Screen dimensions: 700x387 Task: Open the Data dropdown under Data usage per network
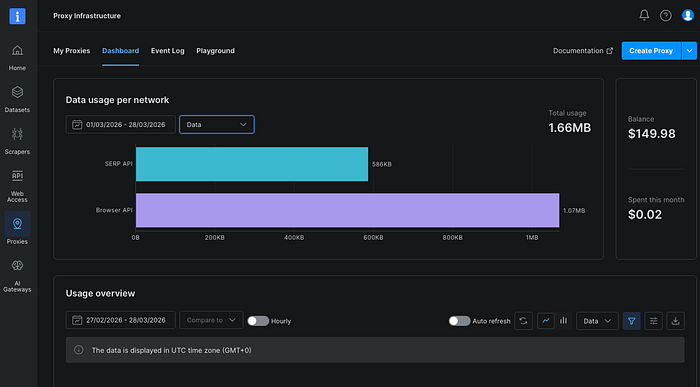click(x=217, y=125)
